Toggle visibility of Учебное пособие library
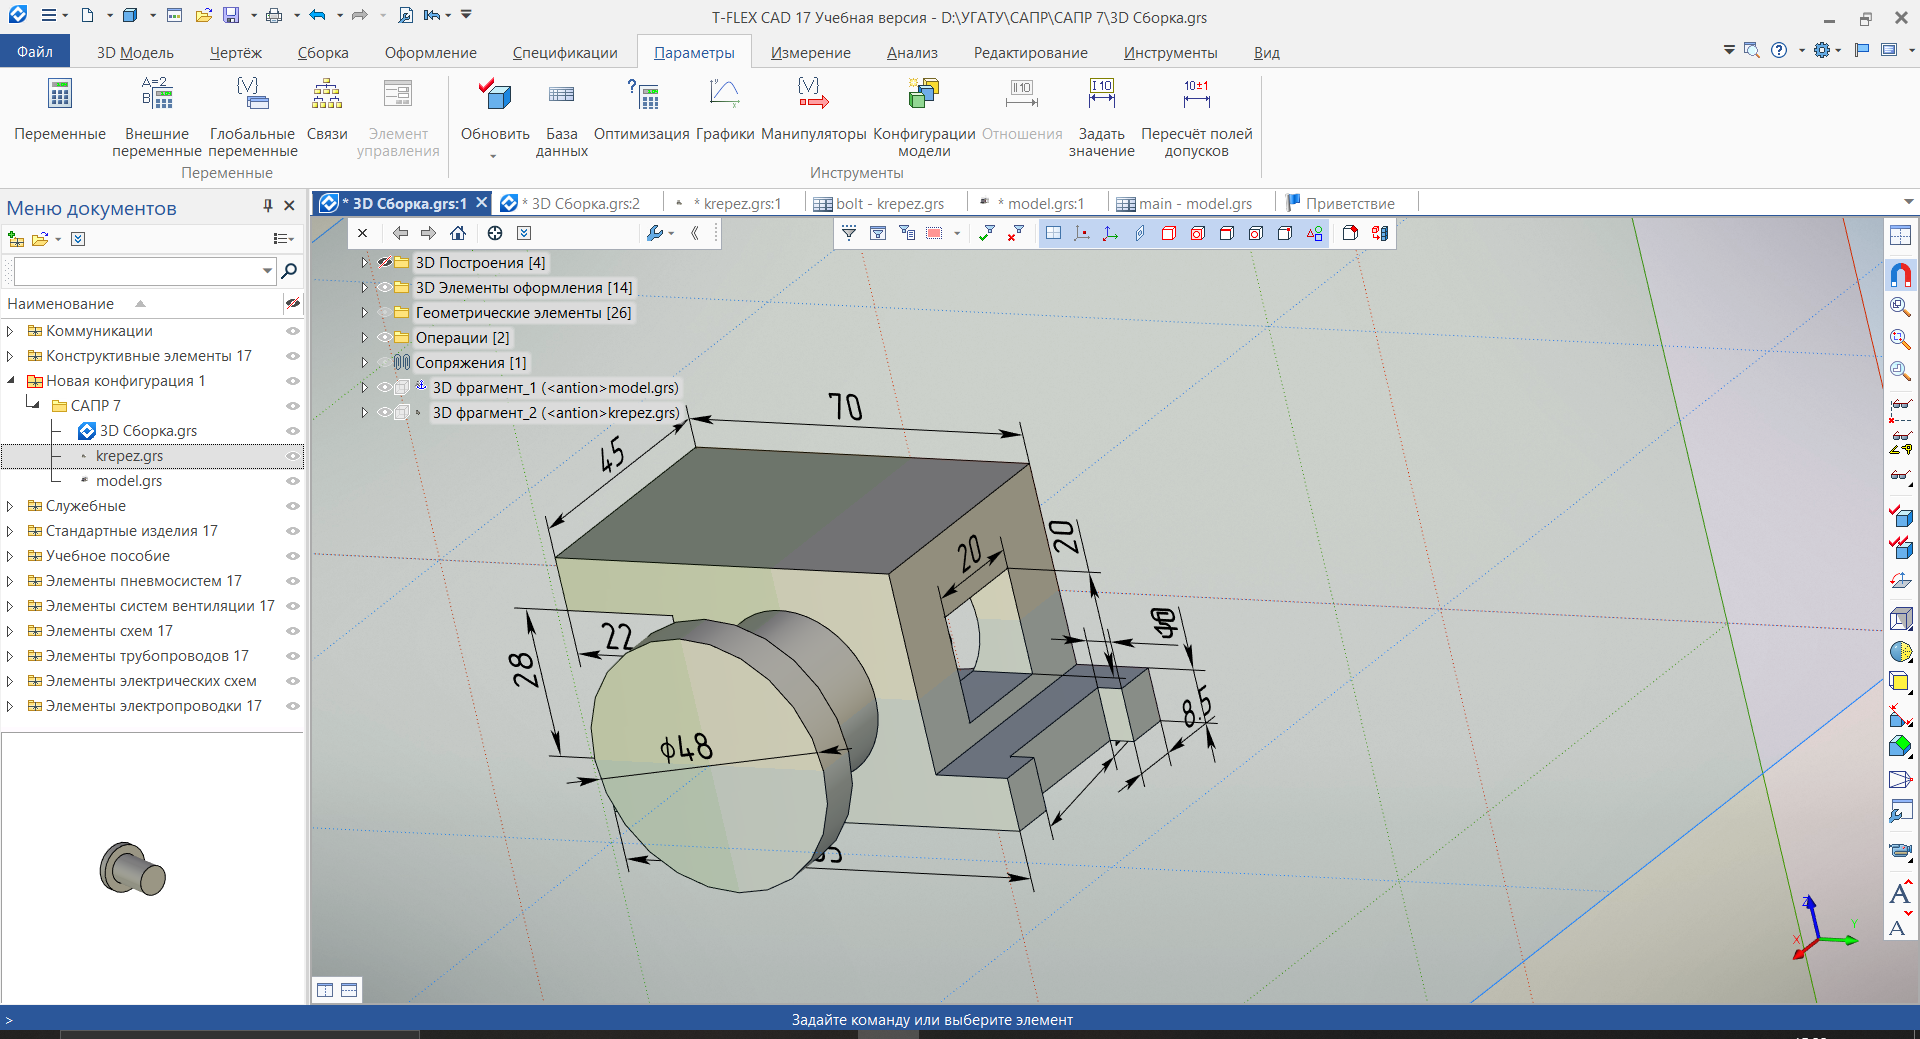The width and height of the screenshot is (1920, 1039). tap(293, 556)
